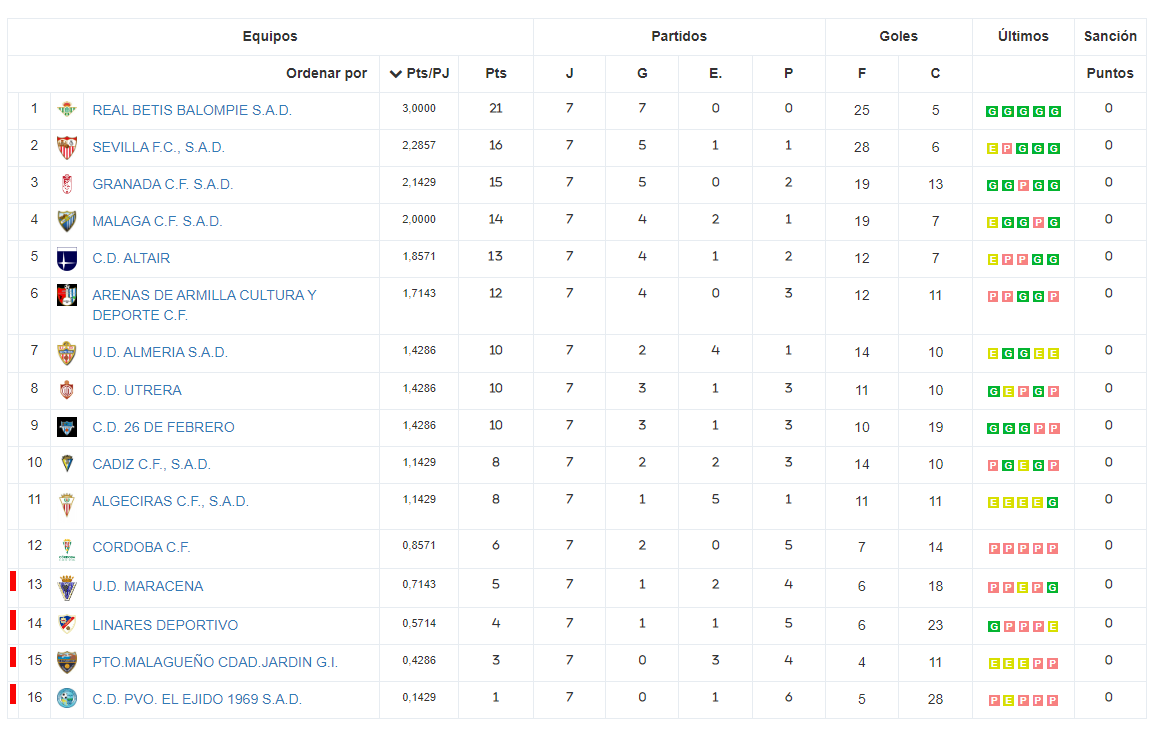Open U.D. ALMERIA S.A.D. team link
This screenshot has width=1160, height=729.
tap(160, 352)
